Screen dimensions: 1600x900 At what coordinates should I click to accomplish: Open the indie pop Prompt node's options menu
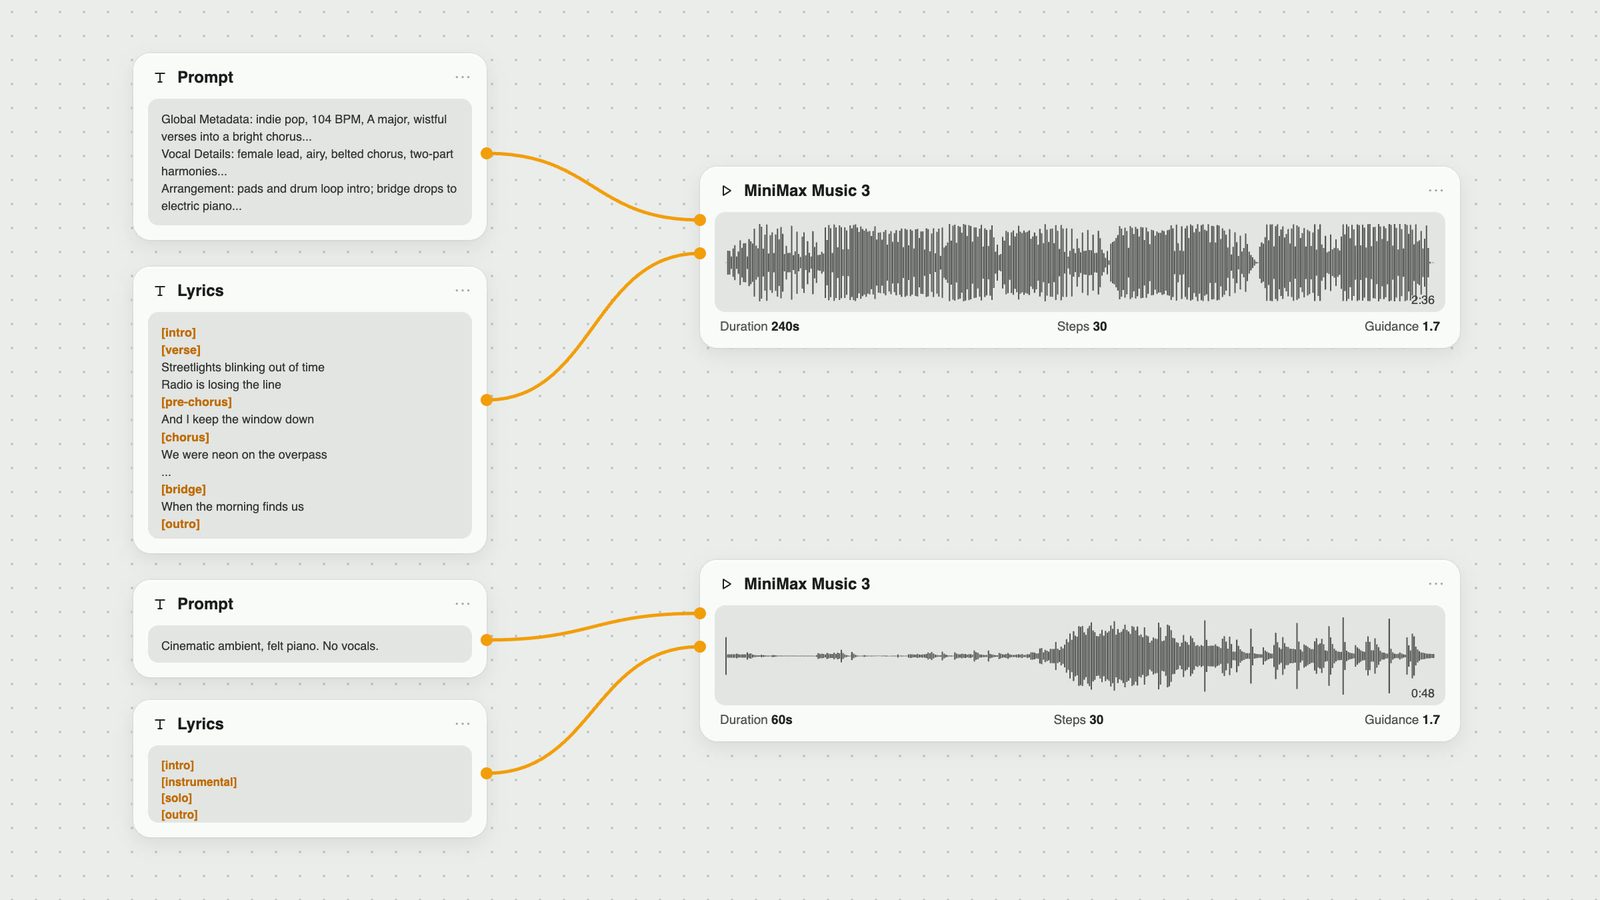coord(462,77)
